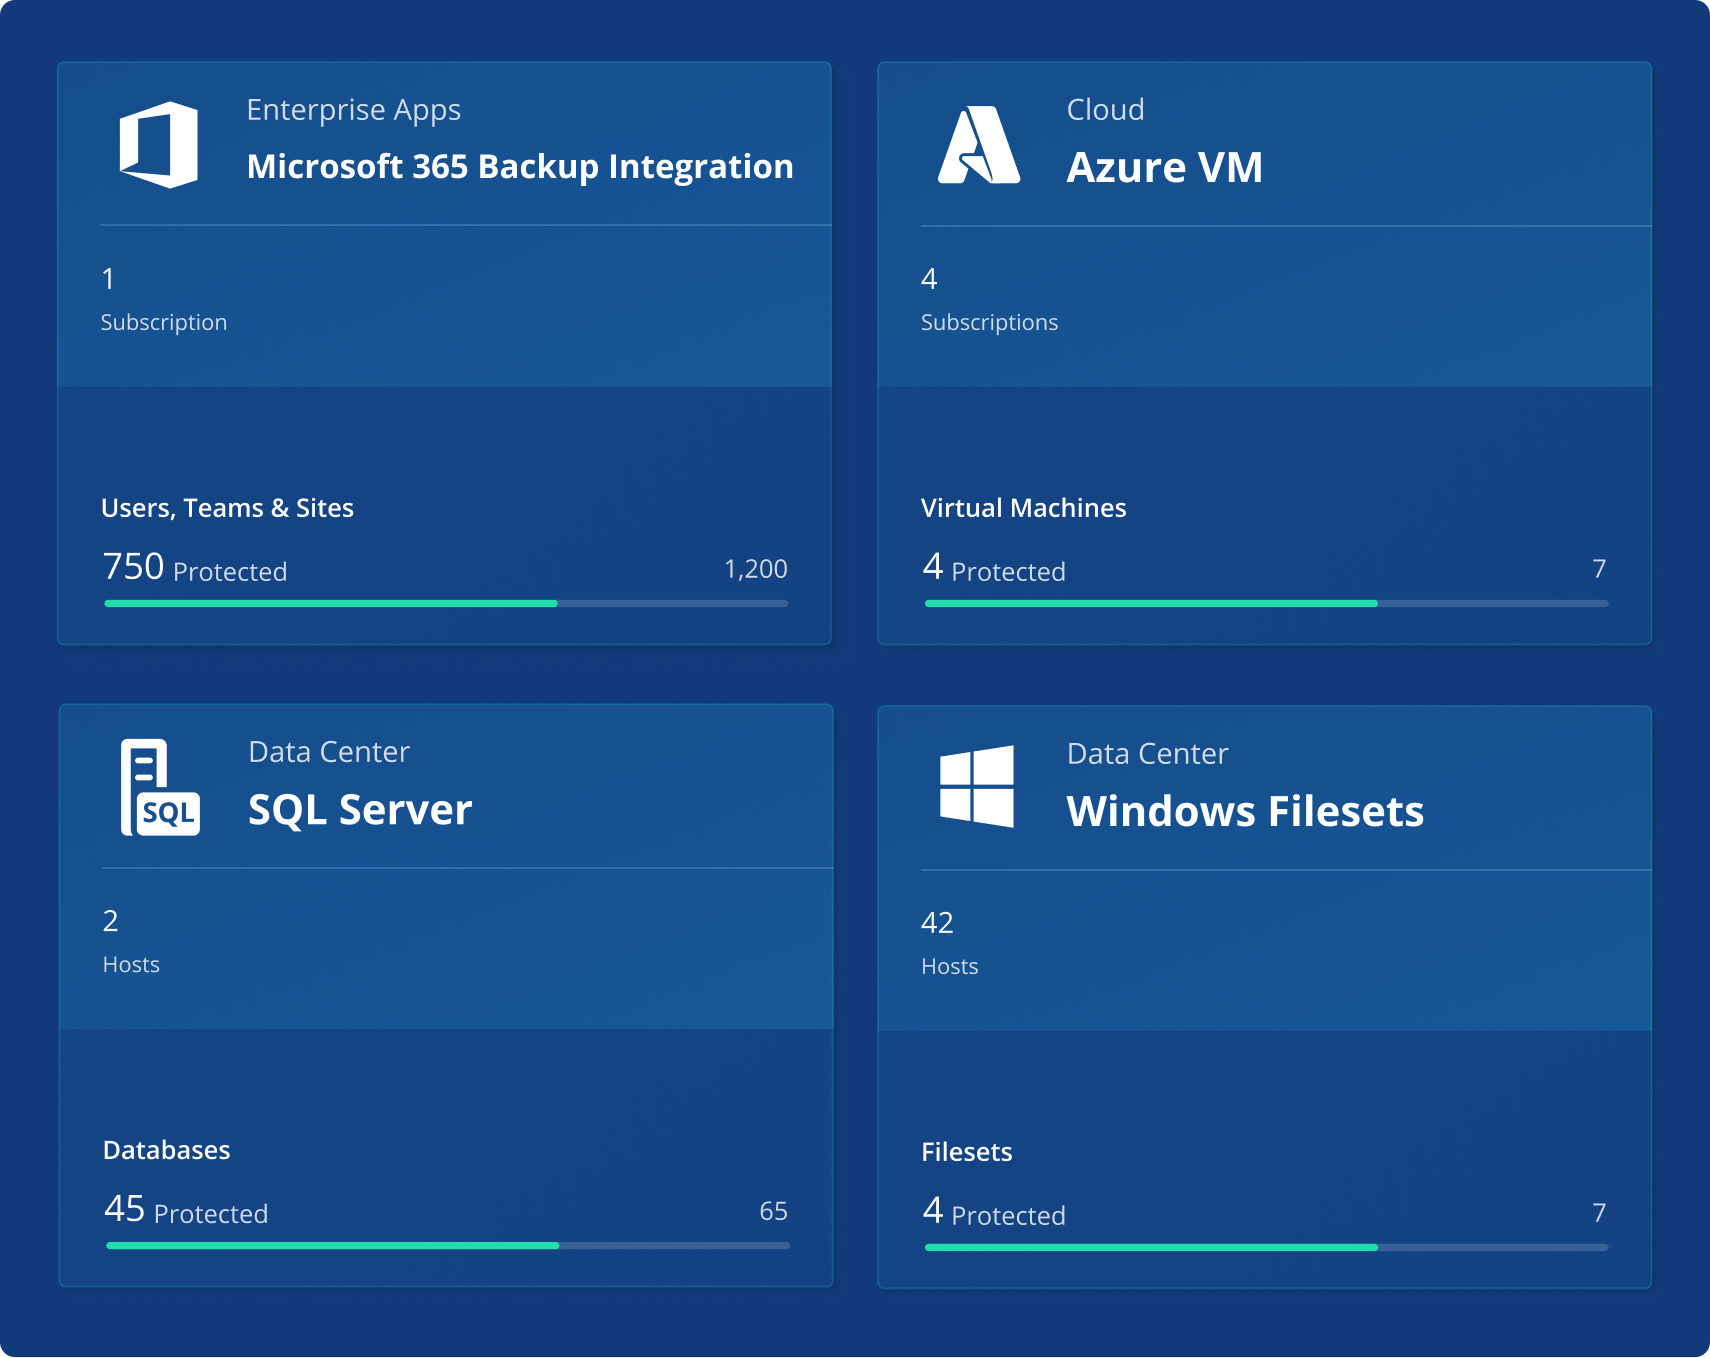Select Data Center label above Windows Filesets
The width and height of the screenshot is (1710, 1358).
[x=1147, y=754]
